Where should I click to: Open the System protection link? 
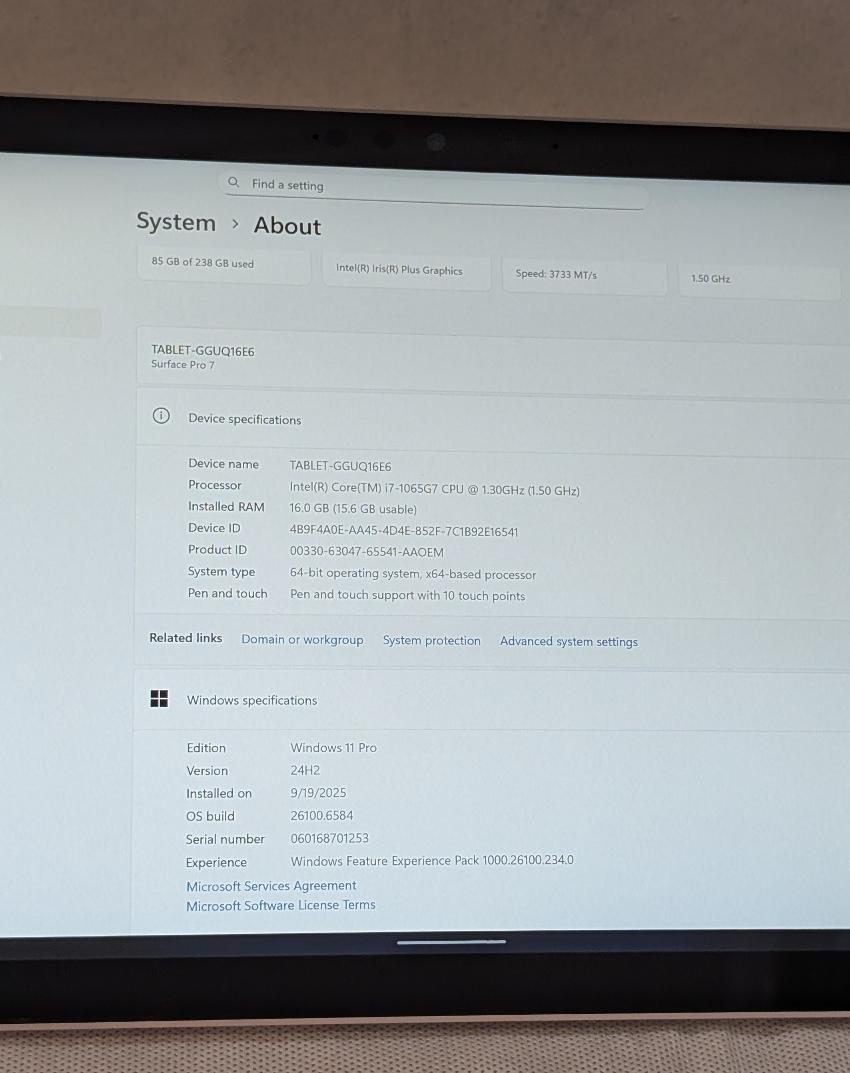pos(431,641)
